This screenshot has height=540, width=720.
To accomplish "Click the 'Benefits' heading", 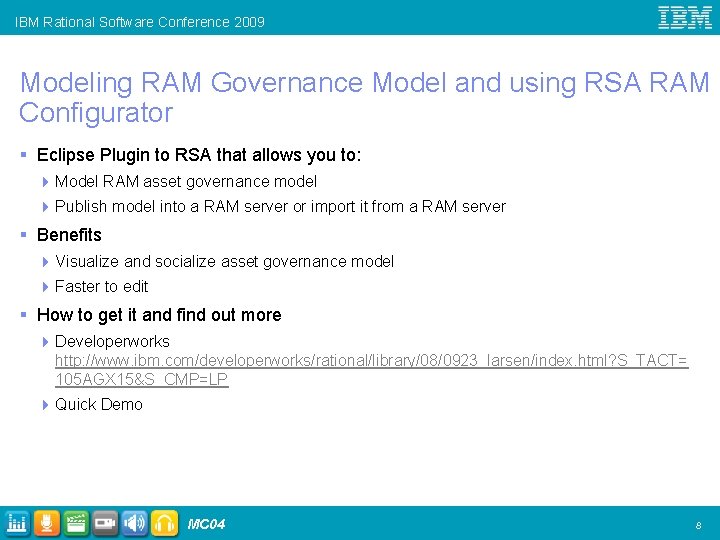I will 69,235.
